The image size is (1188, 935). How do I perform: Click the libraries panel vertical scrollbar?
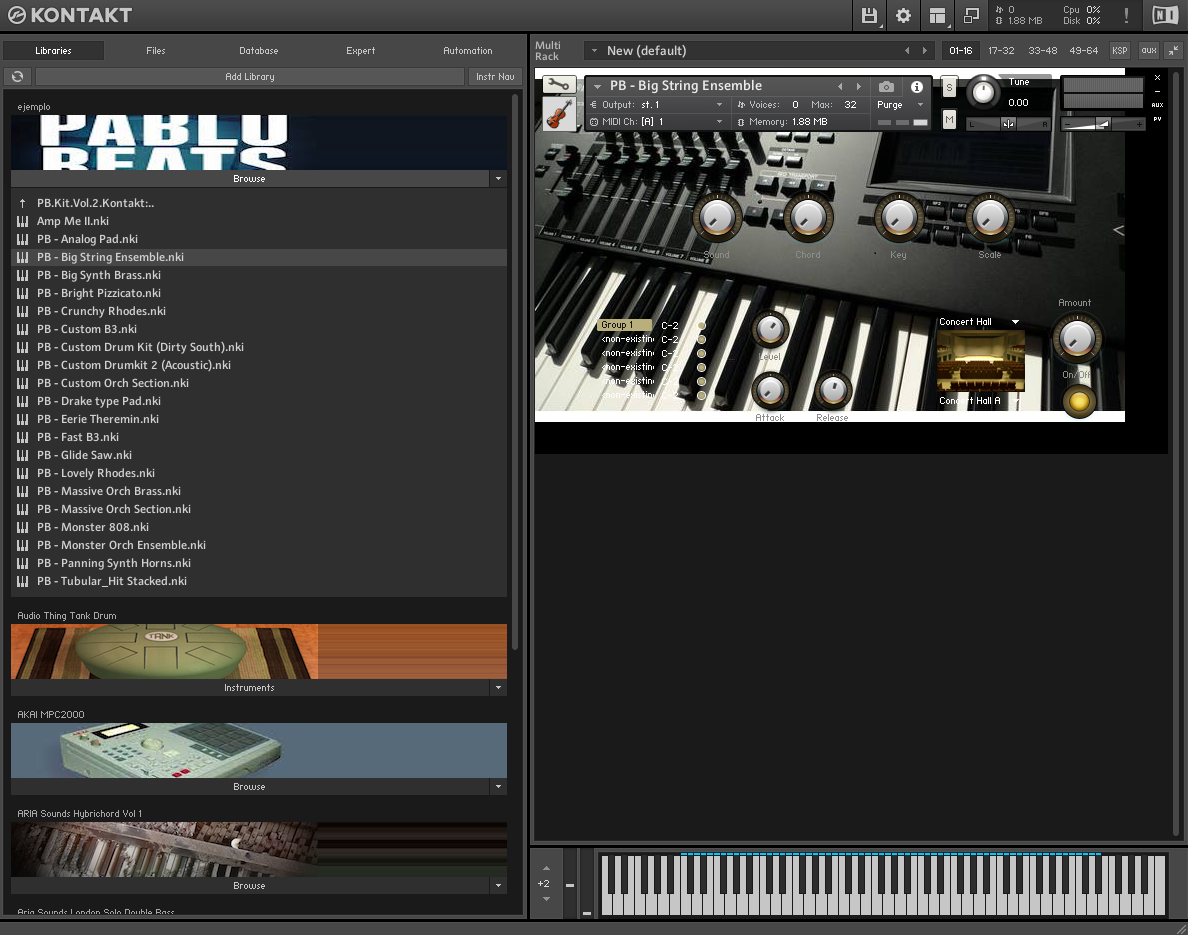coord(515,371)
